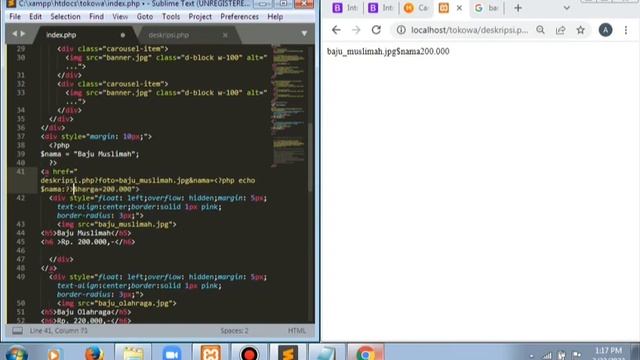Viewport: 640px width, 360px height.
Task: Change syntax via HTML status label
Action: [297, 331]
